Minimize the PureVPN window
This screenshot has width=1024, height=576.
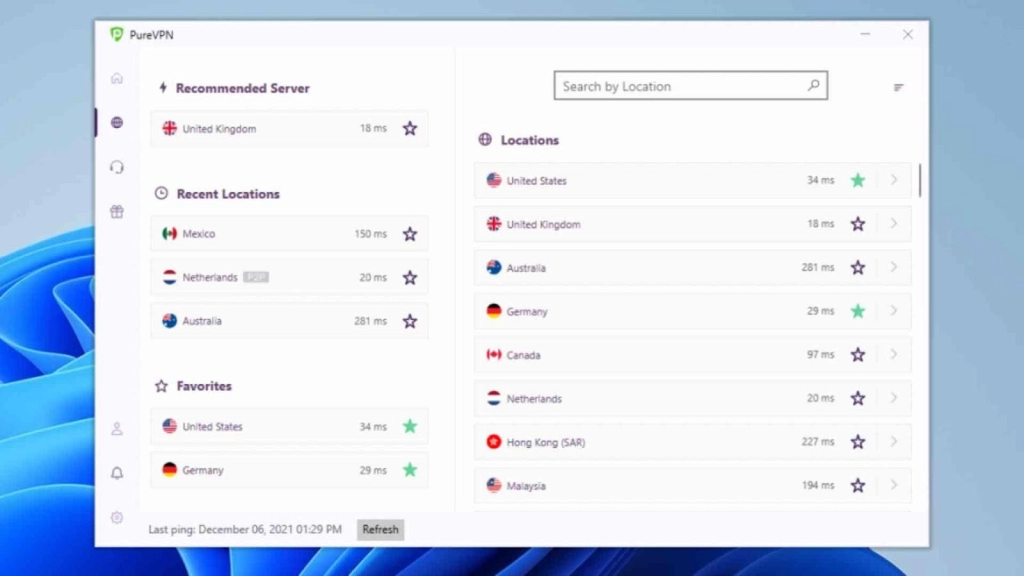[865, 34]
